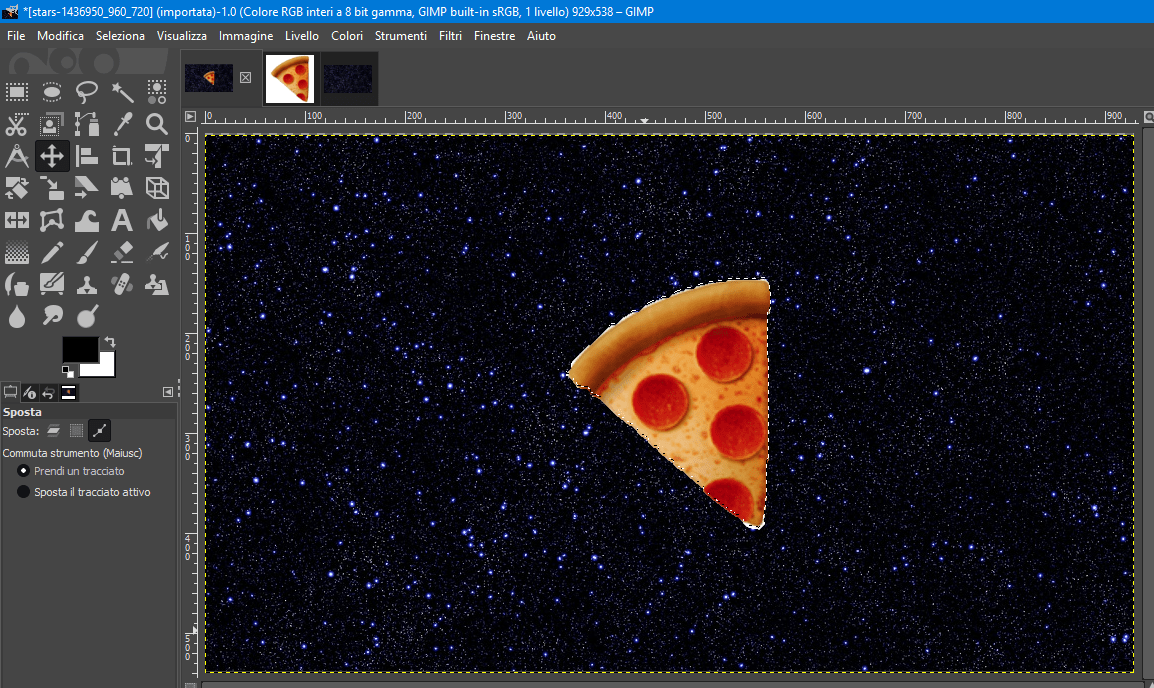Select the Scale tool
Image resolution: width=1154 pixels, height=688 pixels.
(52, 188)
